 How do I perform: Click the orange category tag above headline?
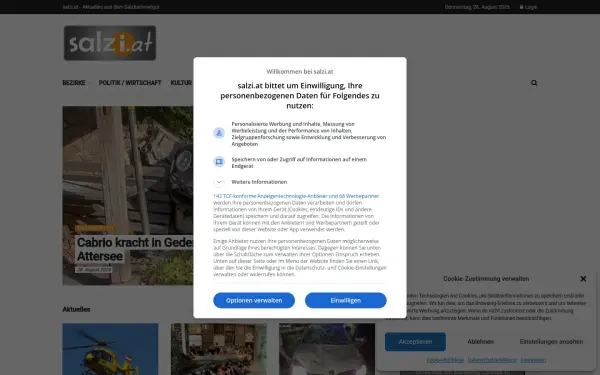click(x=95, y=228)
